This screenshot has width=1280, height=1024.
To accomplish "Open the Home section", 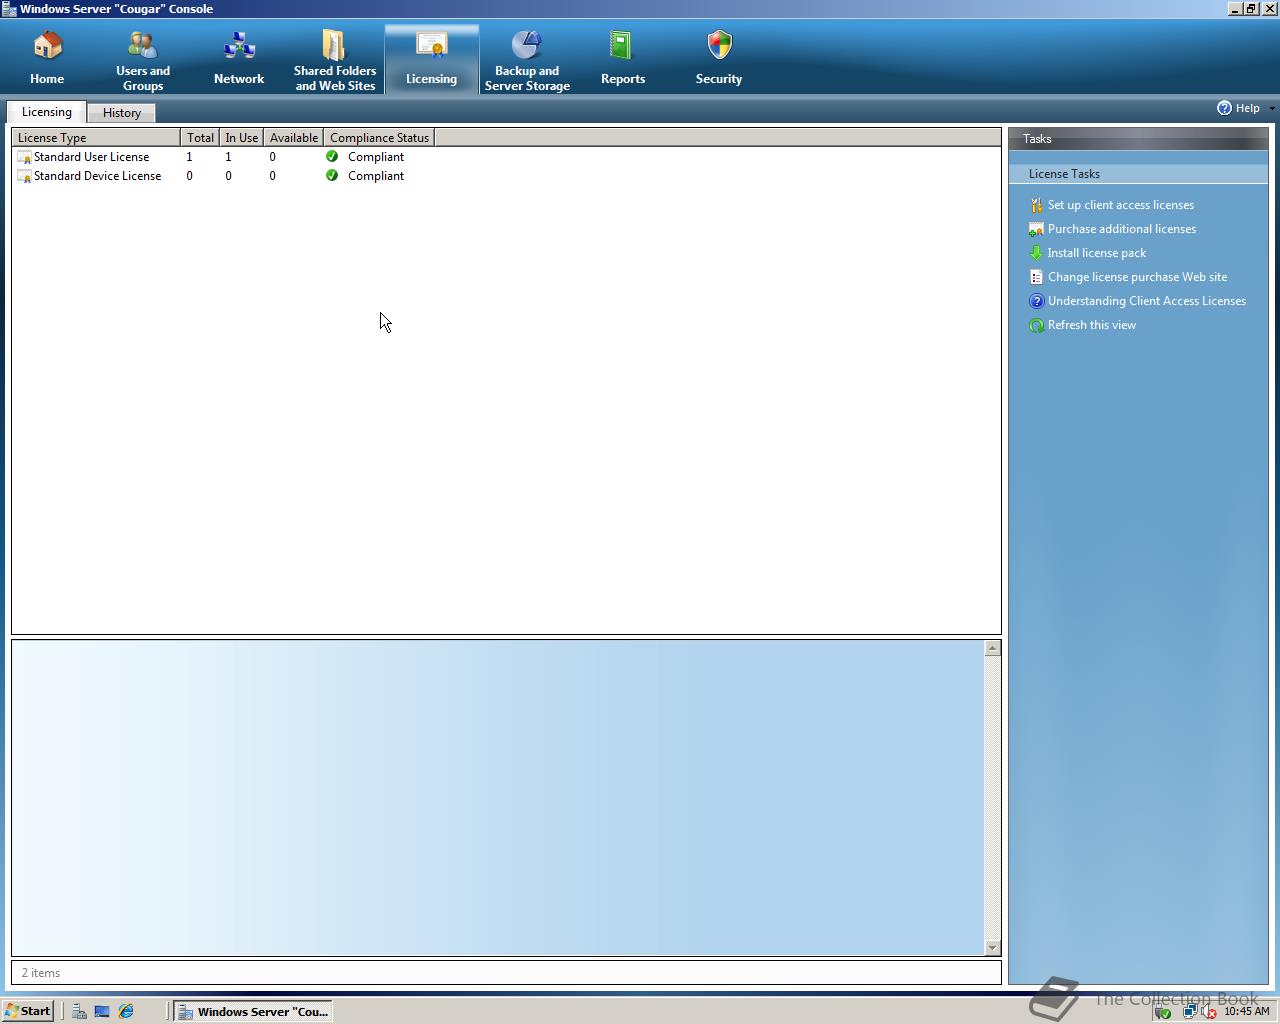I will [47, 59].
